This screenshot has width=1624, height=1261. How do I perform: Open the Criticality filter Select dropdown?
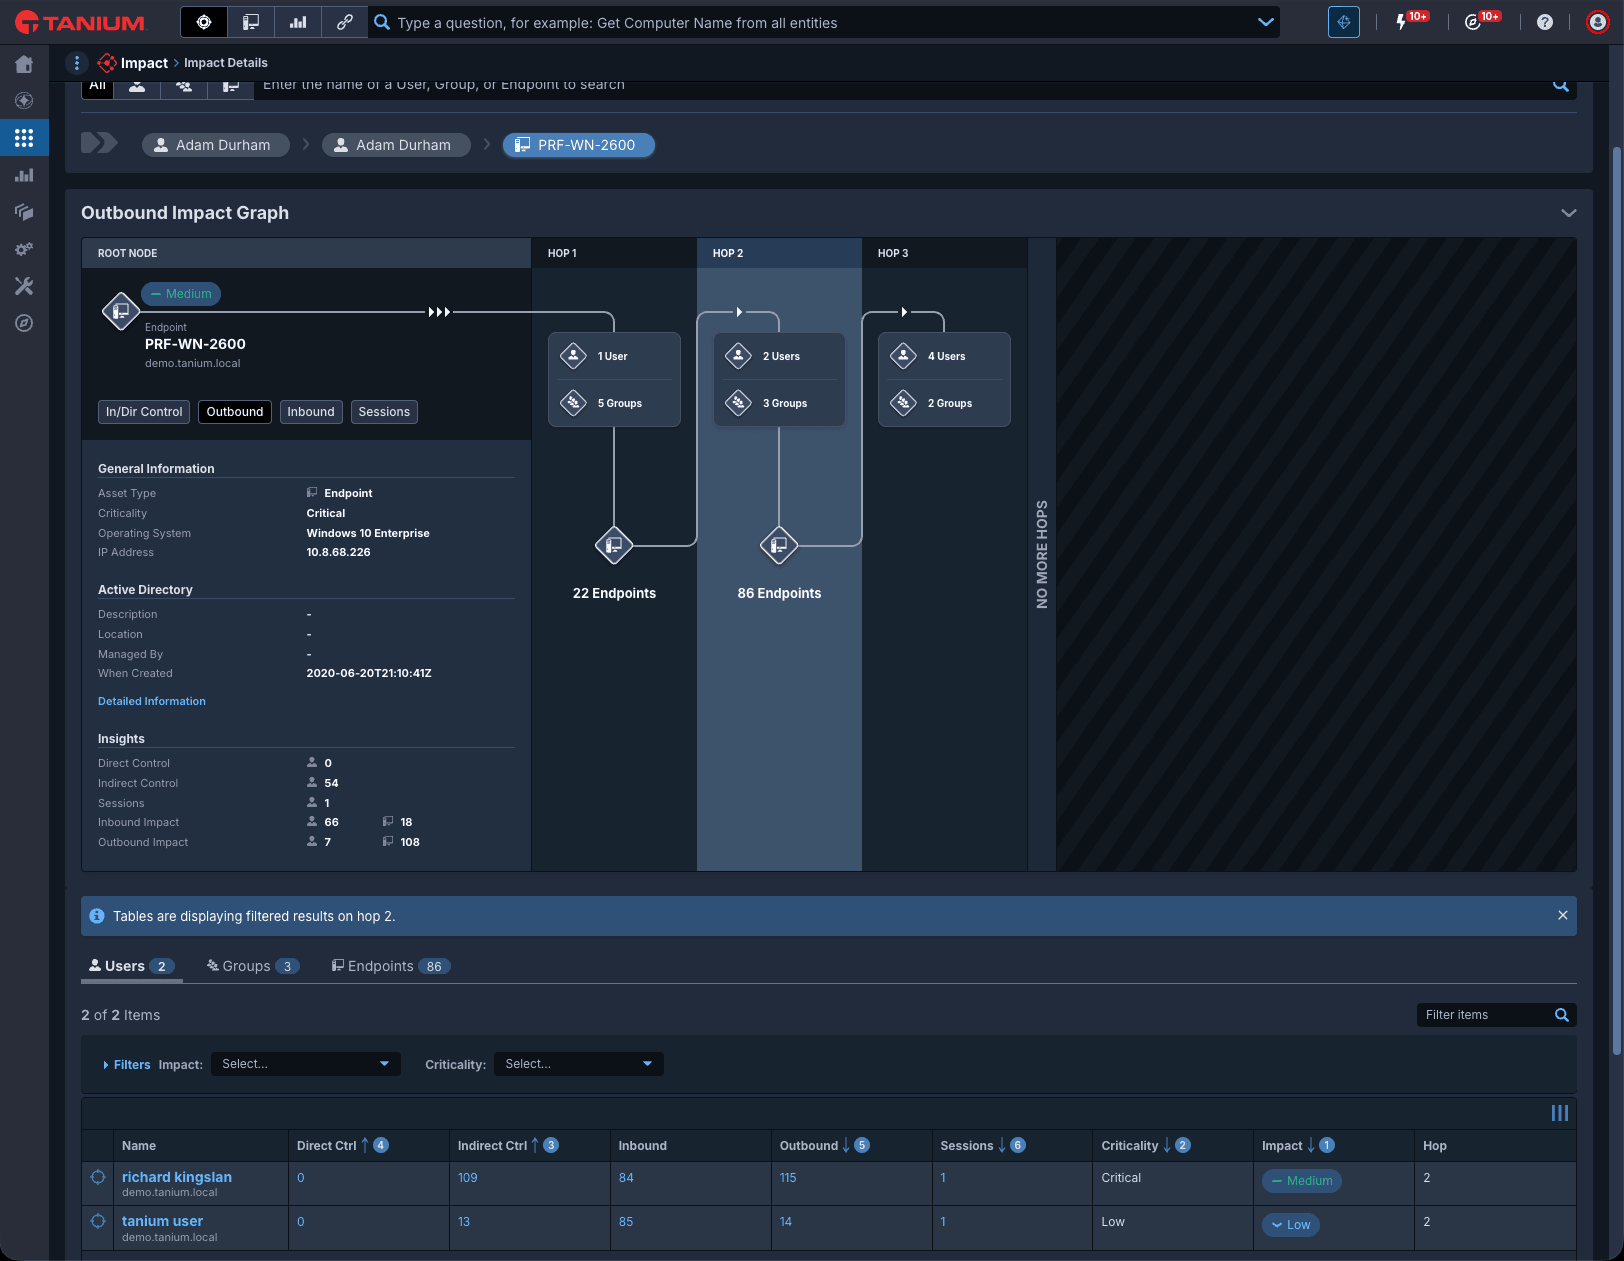coord(579,1064)
